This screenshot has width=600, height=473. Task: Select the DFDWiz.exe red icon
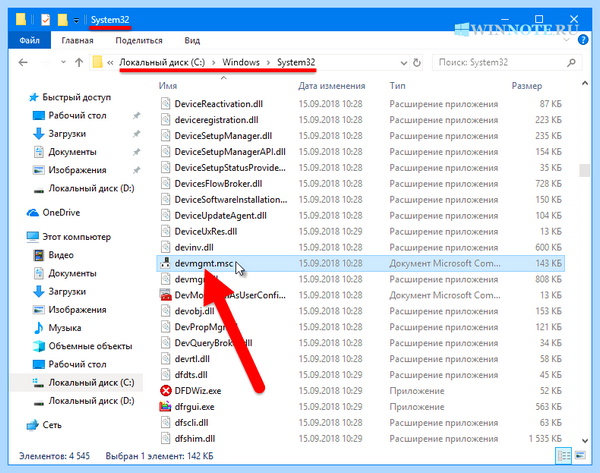165,391
